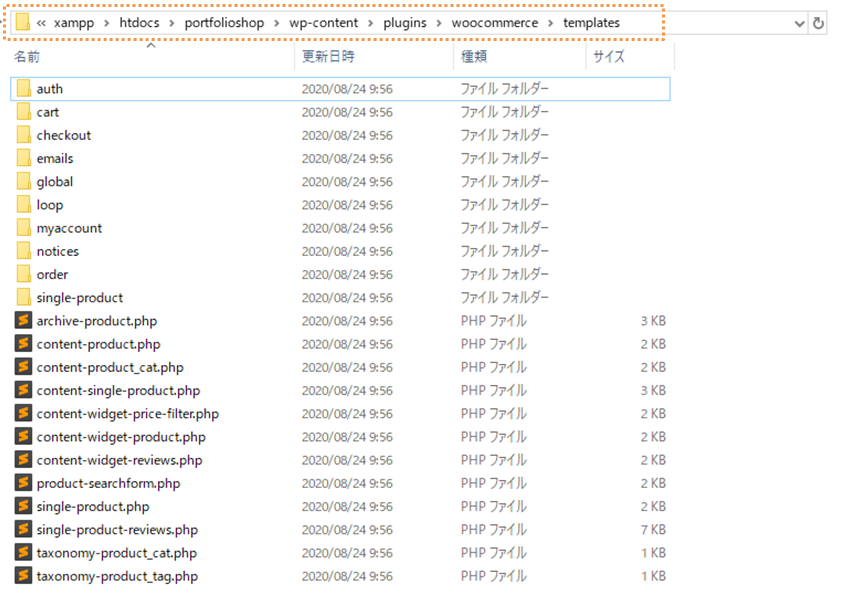Select the folder name notices
Screen dimensions: 856x590
(x=57, y=251)
